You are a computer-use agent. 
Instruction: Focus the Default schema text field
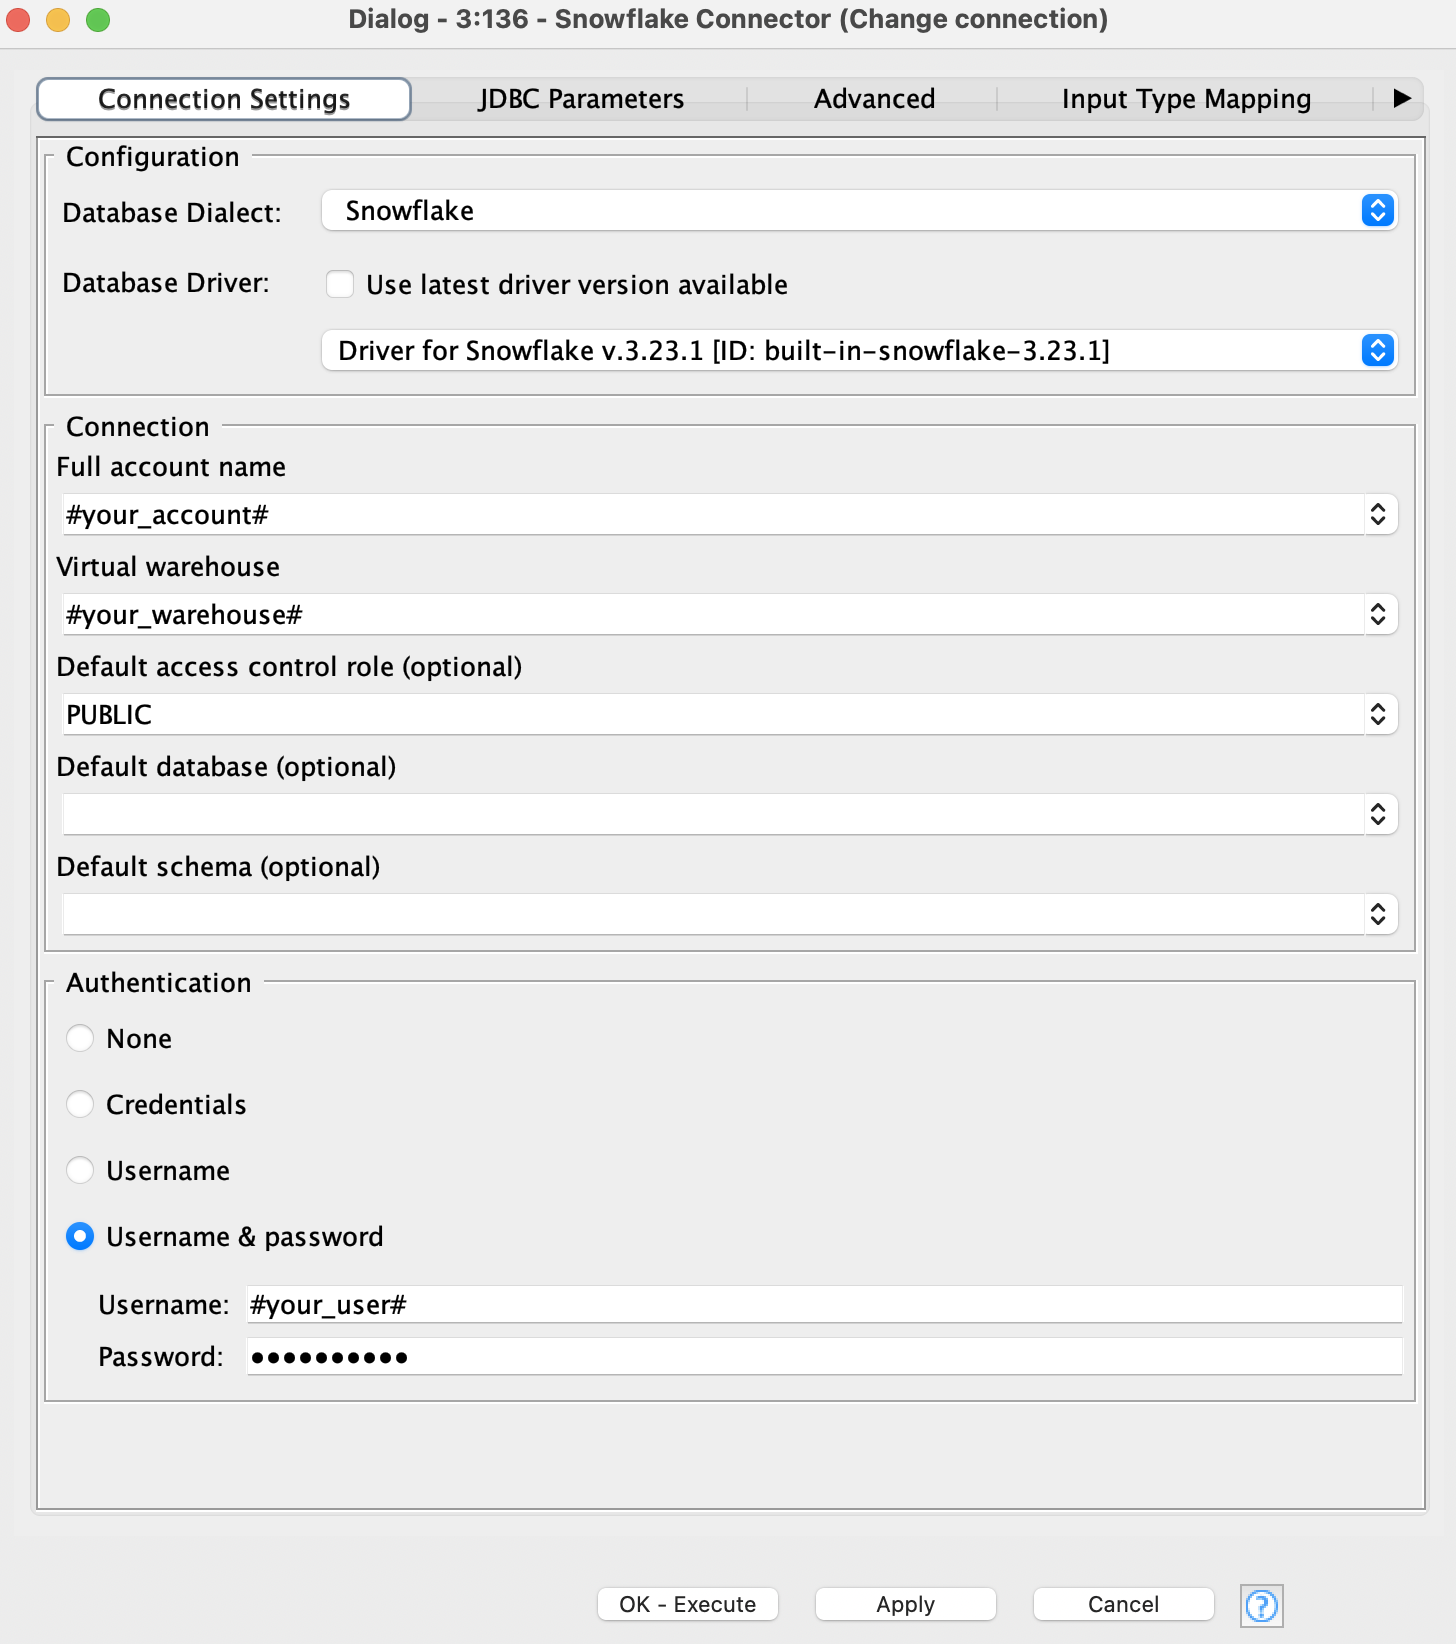[713, 914]
